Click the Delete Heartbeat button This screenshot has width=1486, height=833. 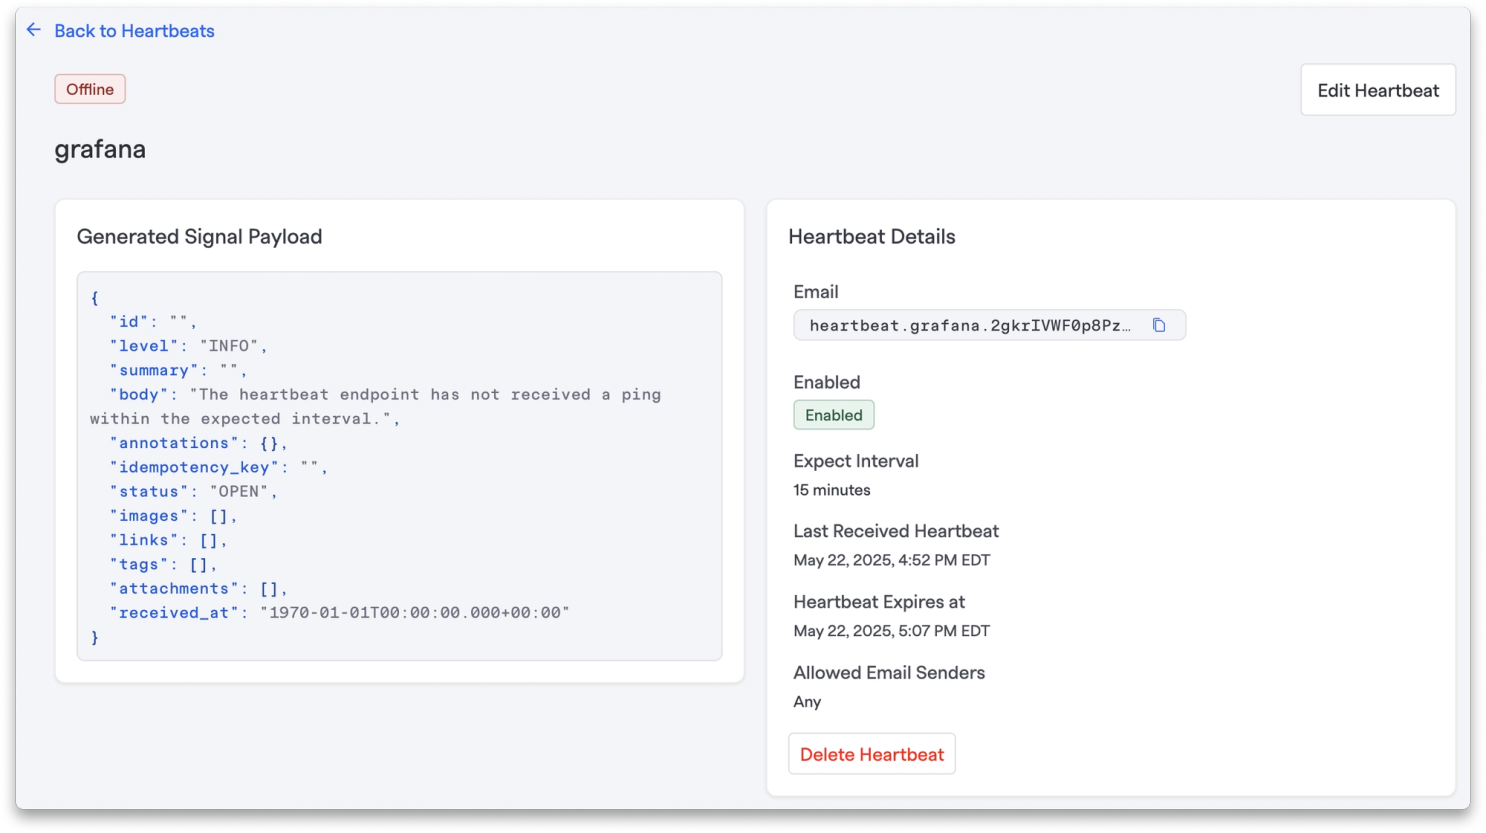[x=872, y=754]
